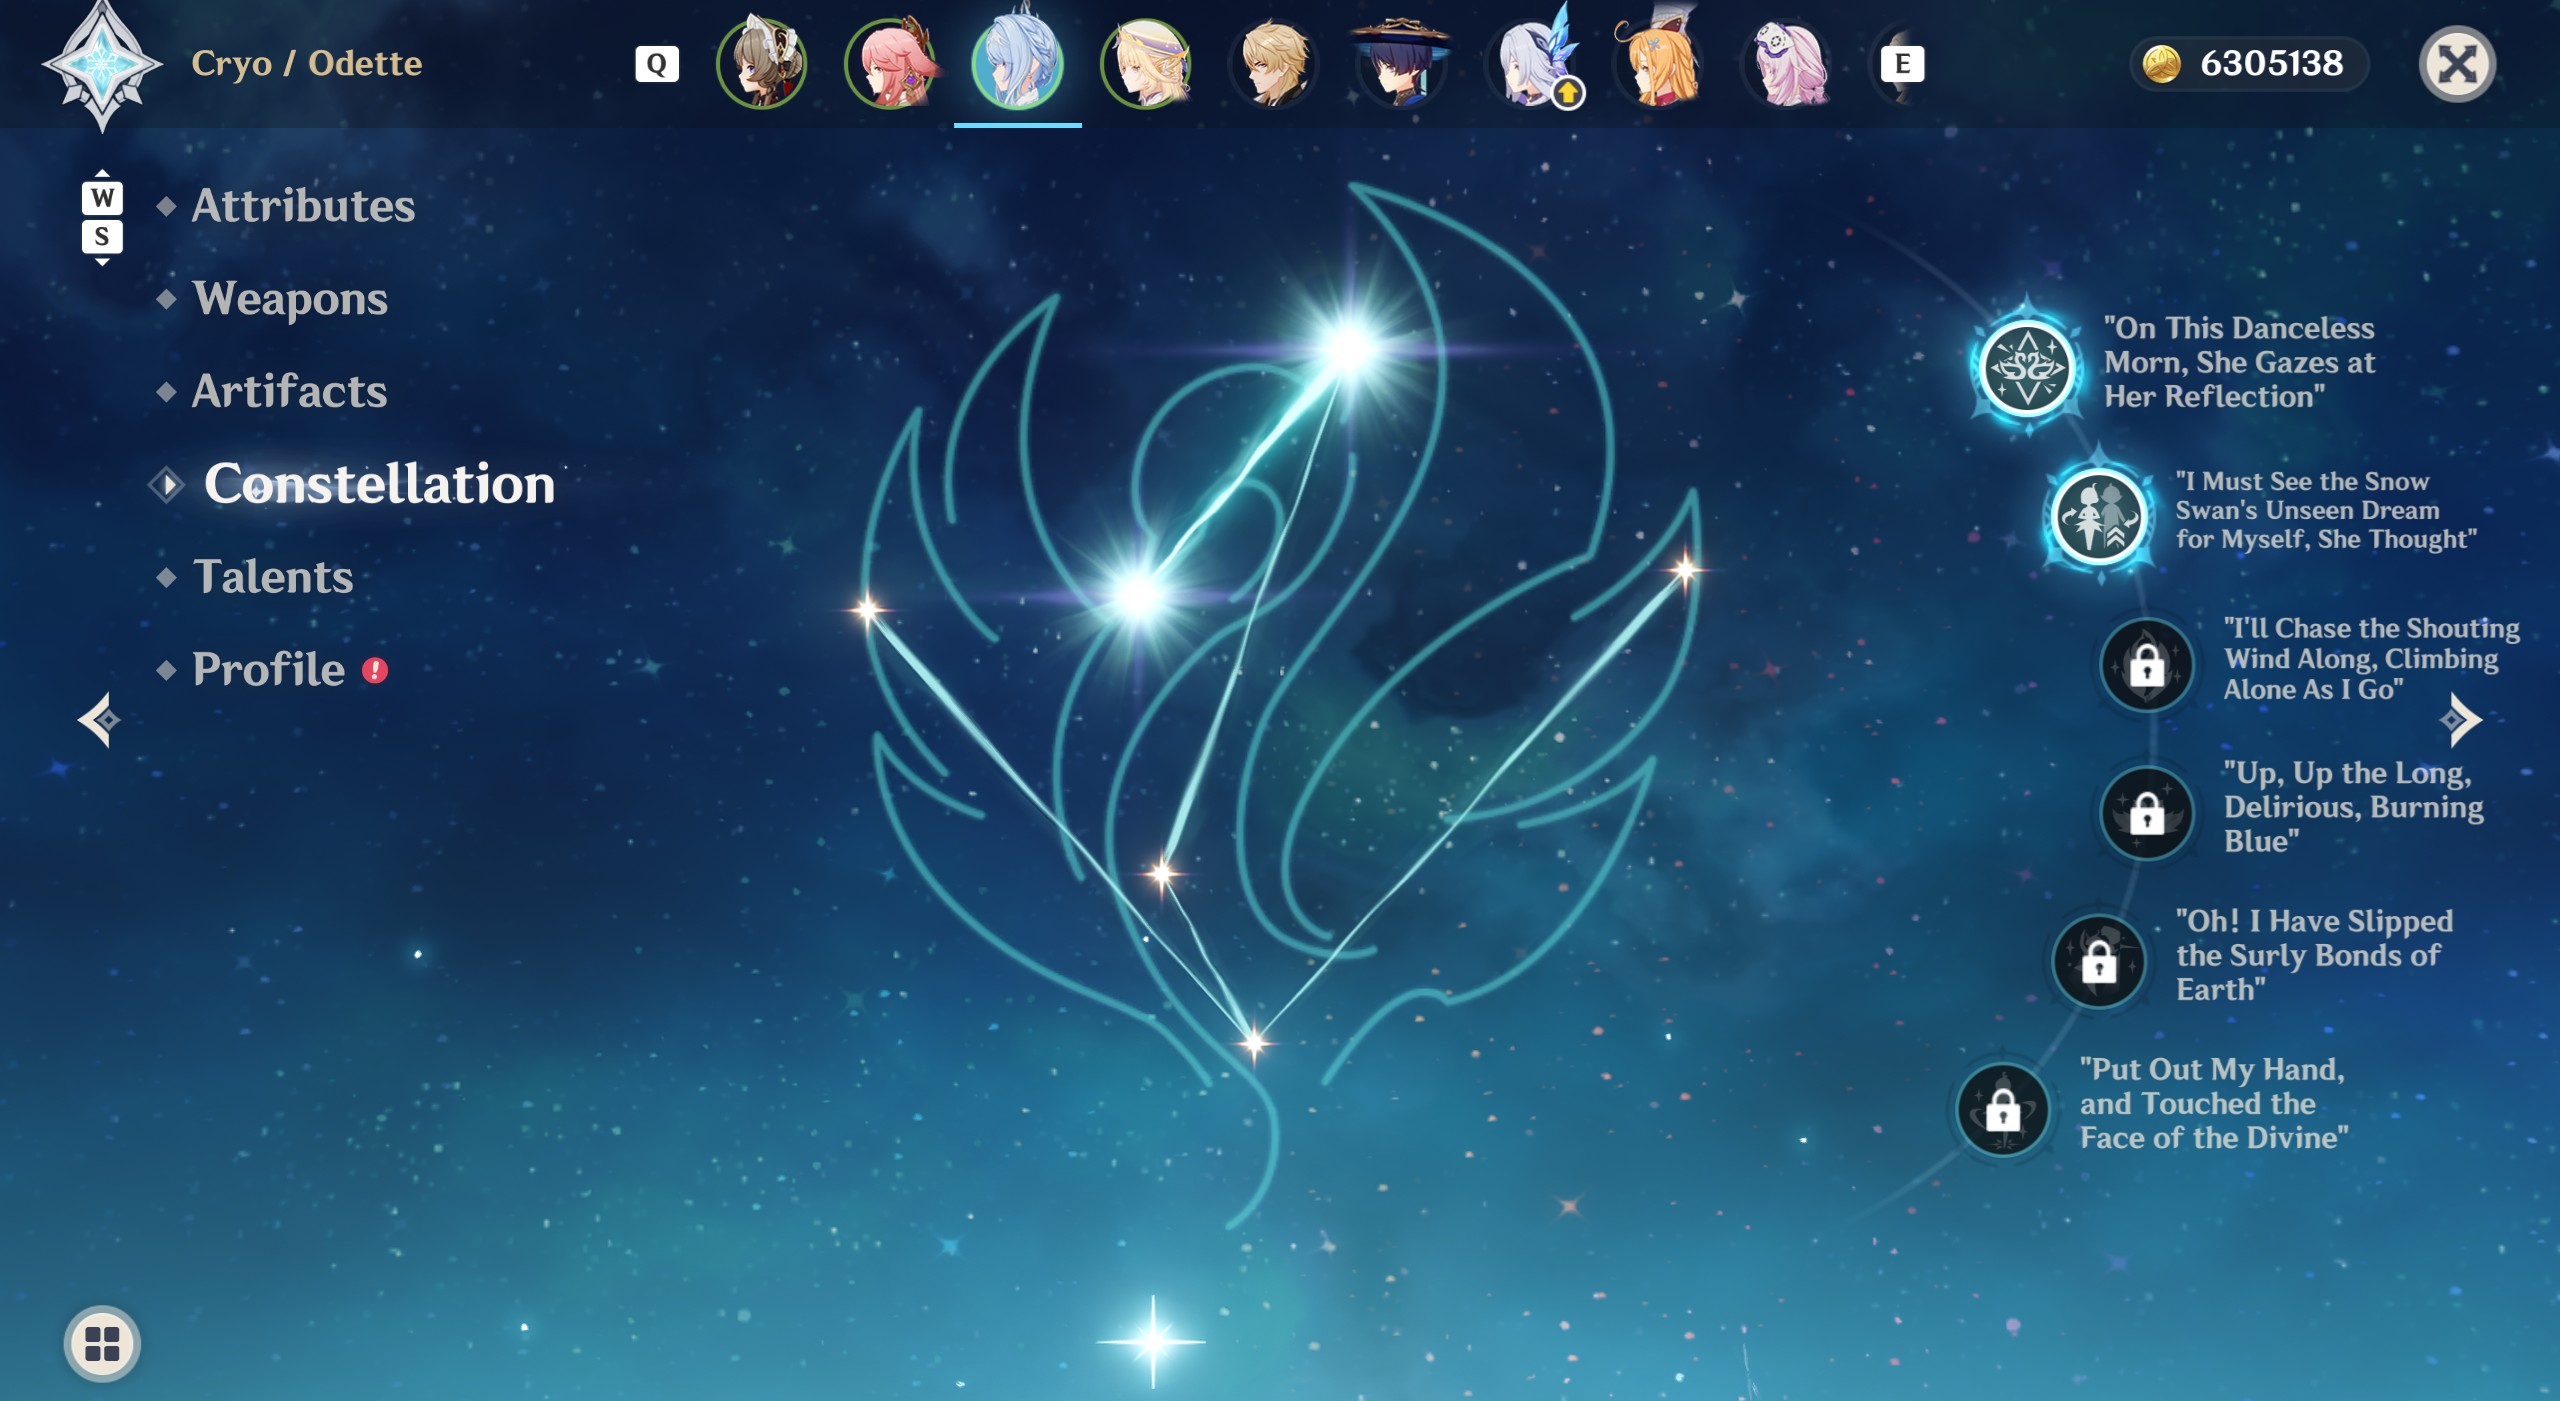The image size is (2560, 1401).
Task: Open the first activated constellation swan icon
Action: (2027, 367)
